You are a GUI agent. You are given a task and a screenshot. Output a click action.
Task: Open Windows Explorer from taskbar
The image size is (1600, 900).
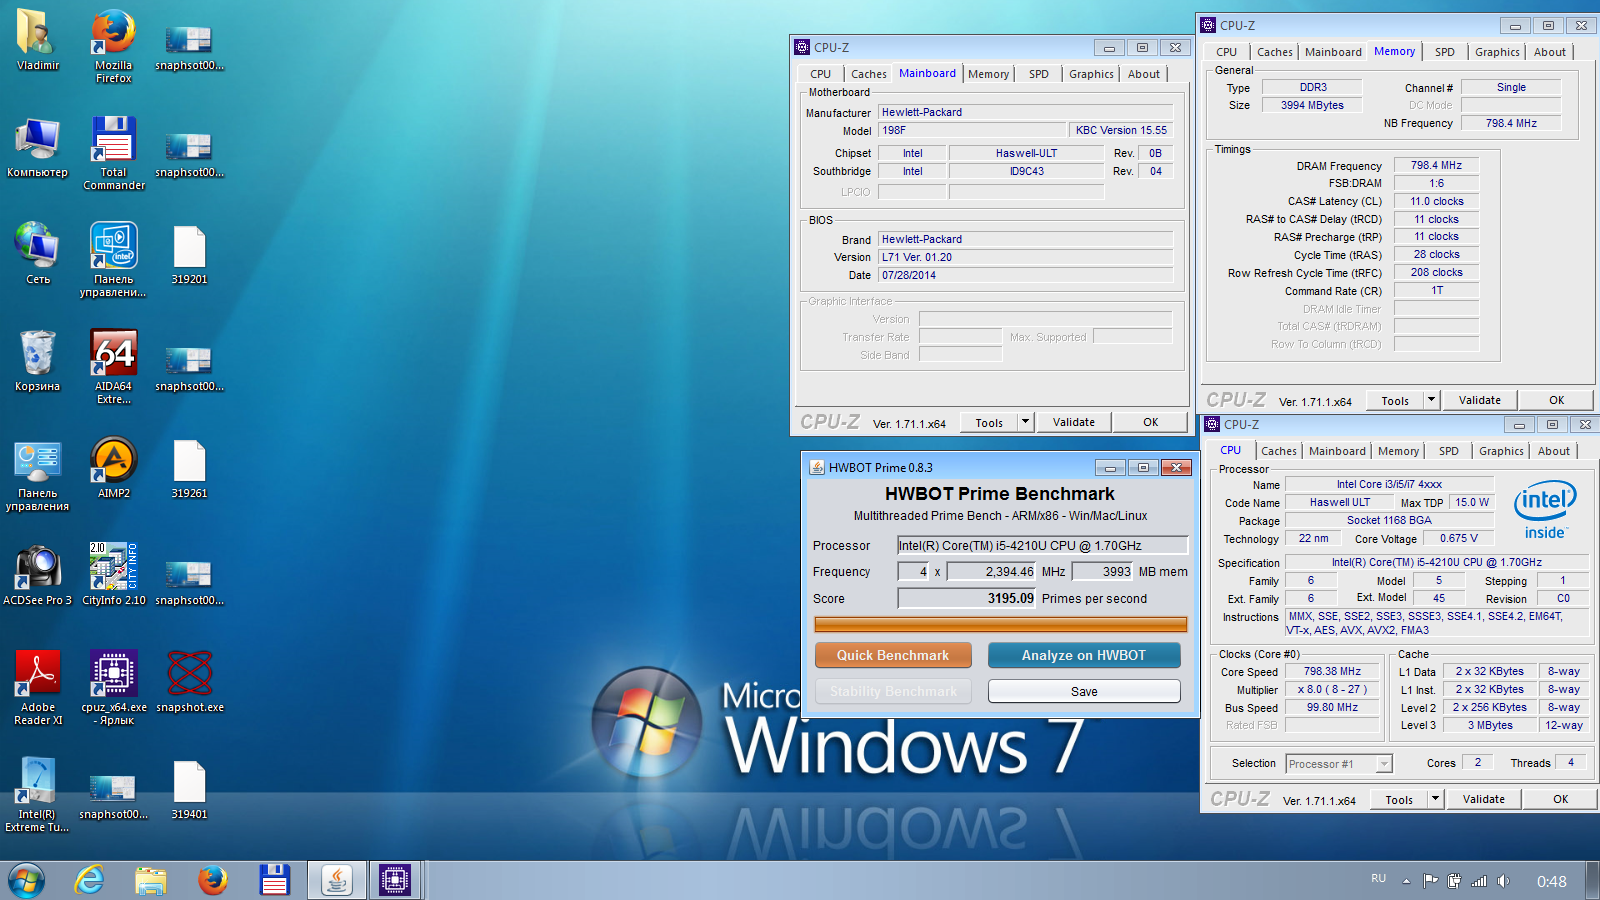pyautogui.click(x=151, y=881)
